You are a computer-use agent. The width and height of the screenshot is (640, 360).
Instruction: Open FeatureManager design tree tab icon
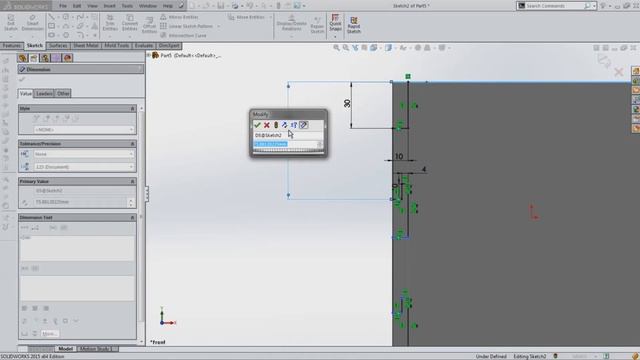22,58
